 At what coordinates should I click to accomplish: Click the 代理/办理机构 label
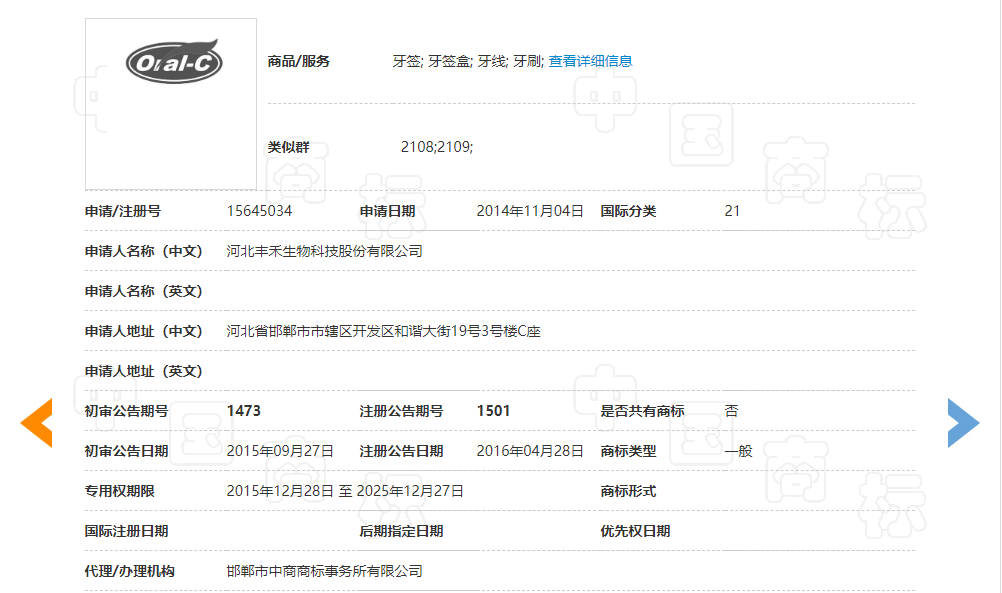[x=130, y=571]
